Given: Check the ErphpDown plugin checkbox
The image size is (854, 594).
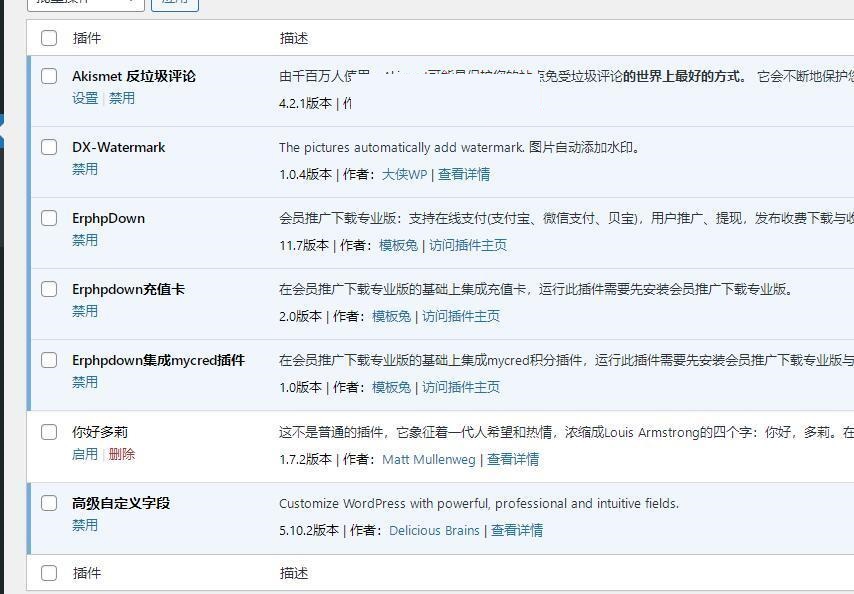Looking at the screenshot, I should tap(49, 218).
